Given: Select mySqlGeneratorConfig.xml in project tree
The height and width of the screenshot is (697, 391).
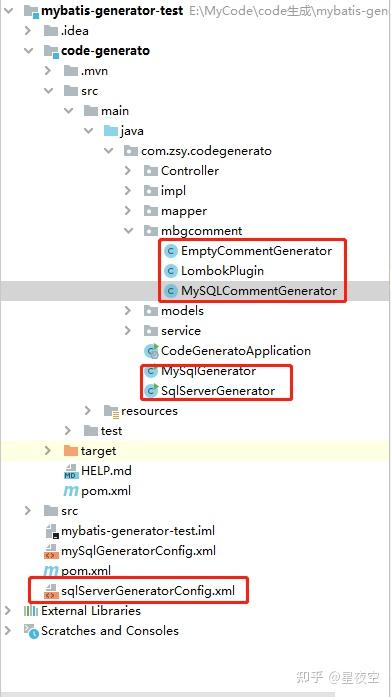Looking at the screenshot, I should [x=138, y=551].
